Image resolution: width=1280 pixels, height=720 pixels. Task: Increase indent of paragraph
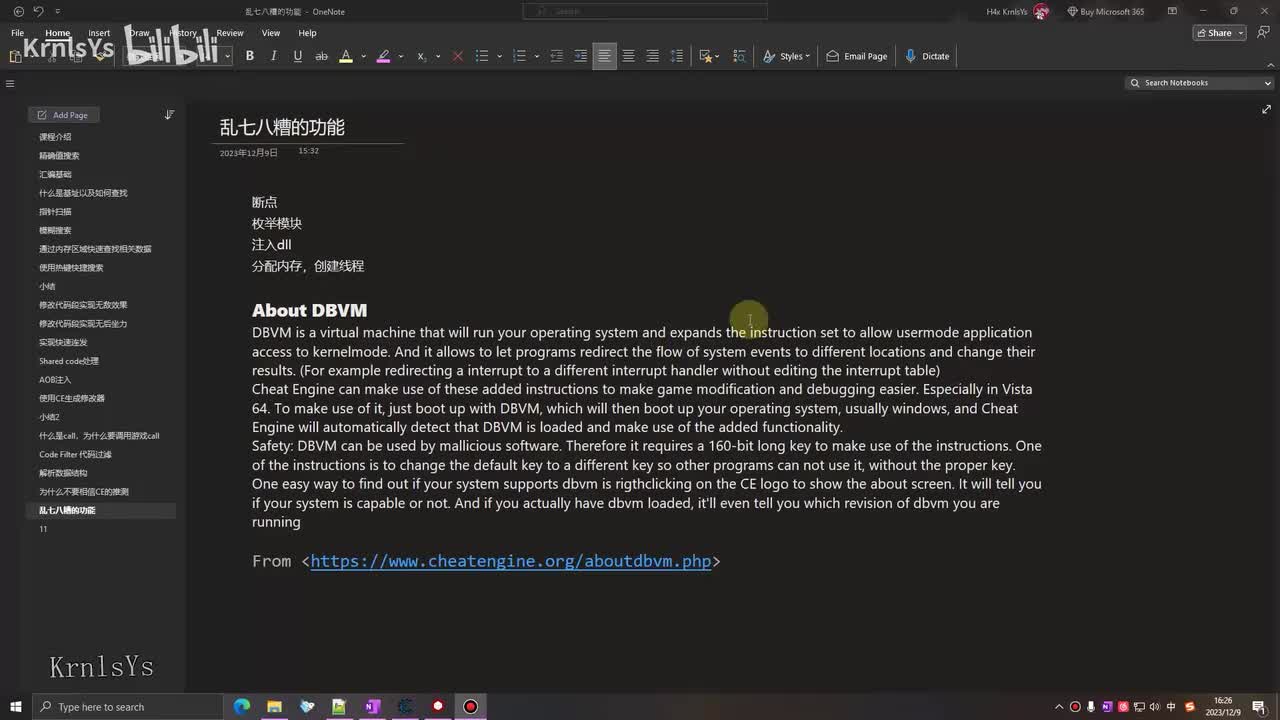[581, 56]
